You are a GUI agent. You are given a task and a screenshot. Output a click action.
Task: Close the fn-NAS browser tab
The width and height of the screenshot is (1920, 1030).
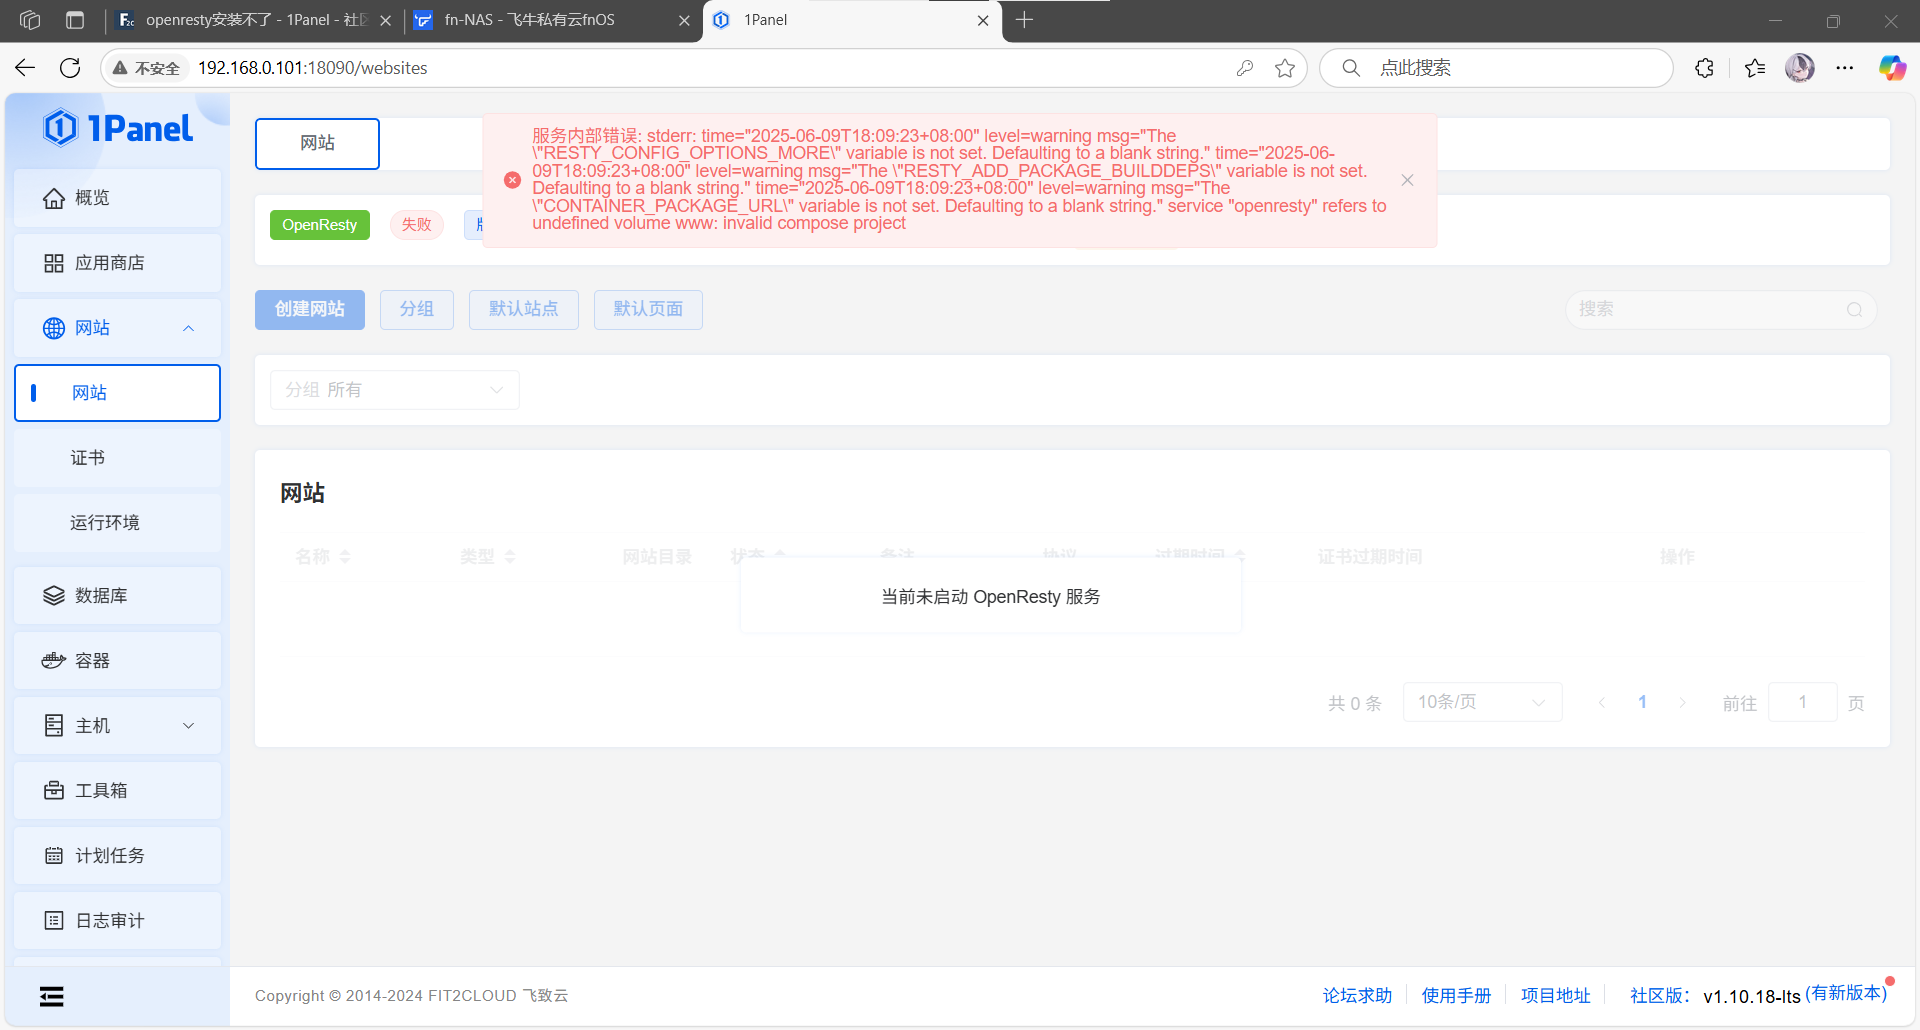pyautogui.click(x=684, y=20)
